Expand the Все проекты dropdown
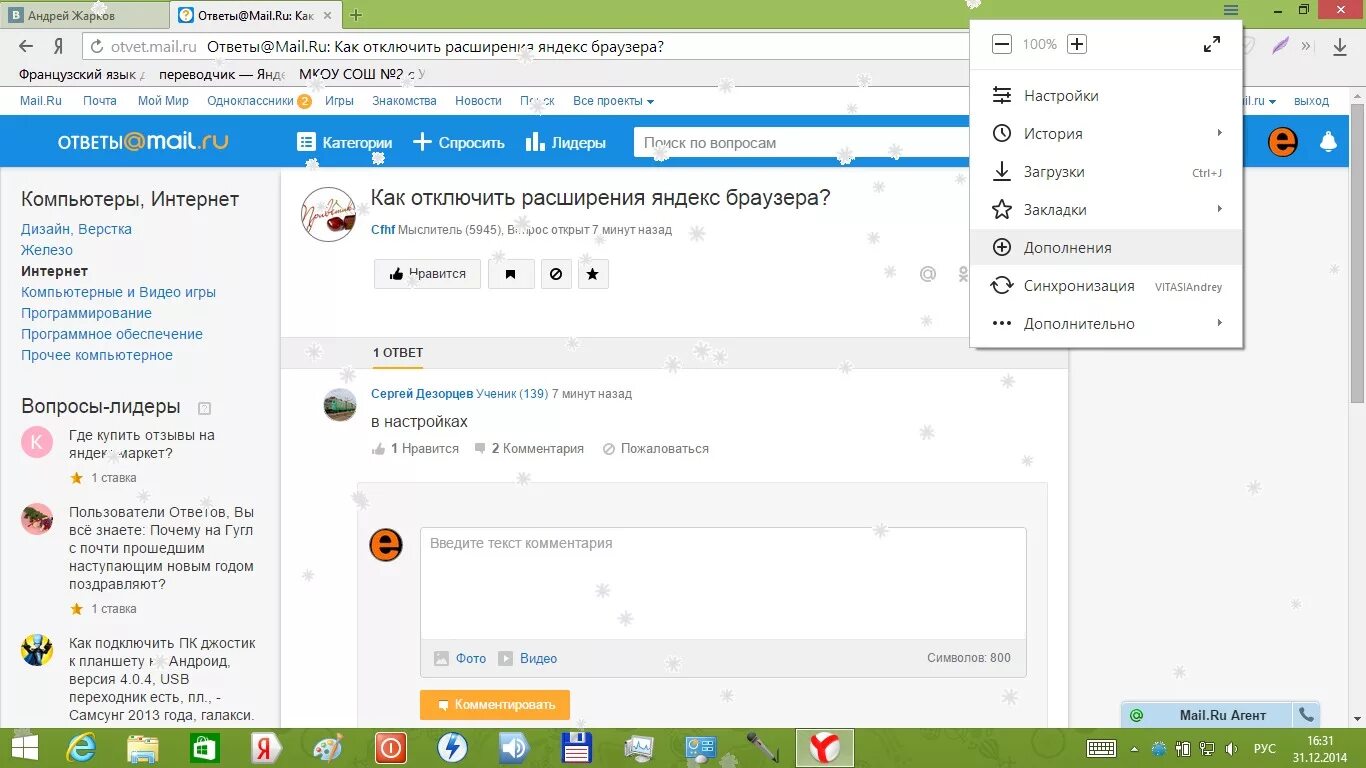Image resolution: width=1366 pixels, height=768 pixels. point(613,101)
